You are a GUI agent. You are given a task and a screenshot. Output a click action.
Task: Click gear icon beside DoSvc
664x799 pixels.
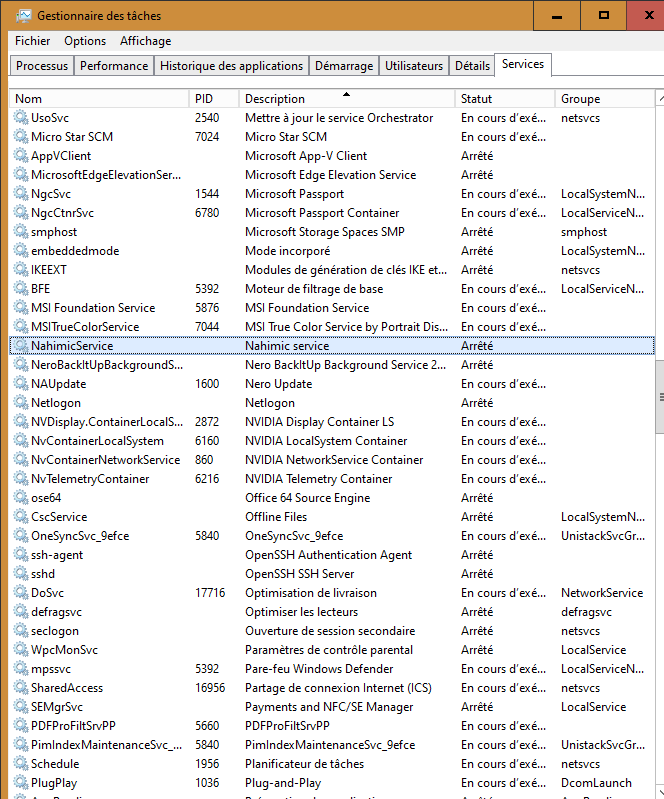coord(21,593)
